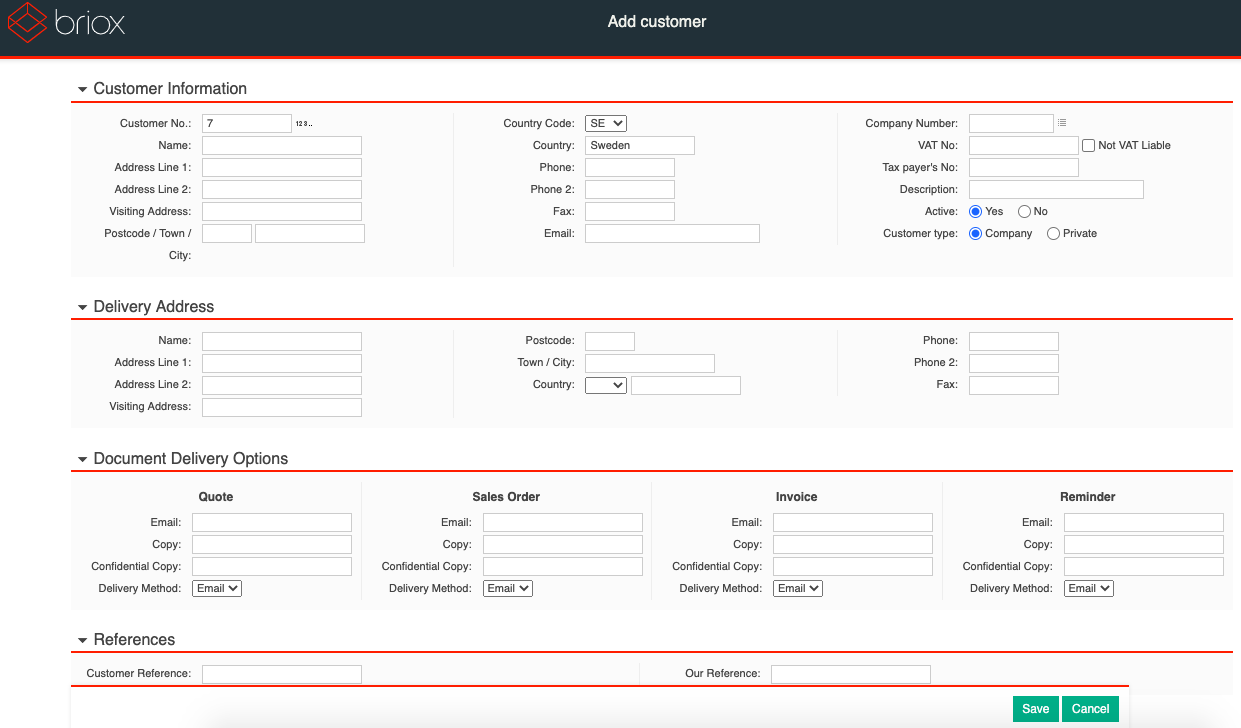Click the Reminder Email field
The width and height of the screenshot is (1241, 728).
1144,522
